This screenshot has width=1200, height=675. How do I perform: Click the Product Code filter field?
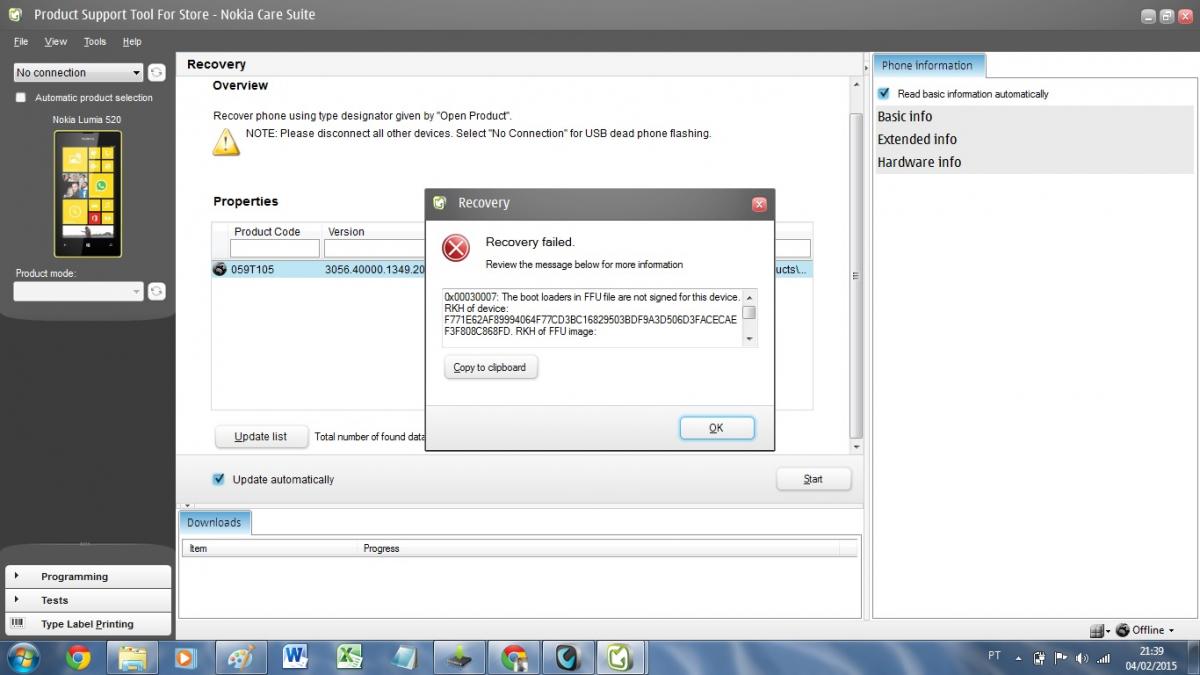(x=275, y=248)
